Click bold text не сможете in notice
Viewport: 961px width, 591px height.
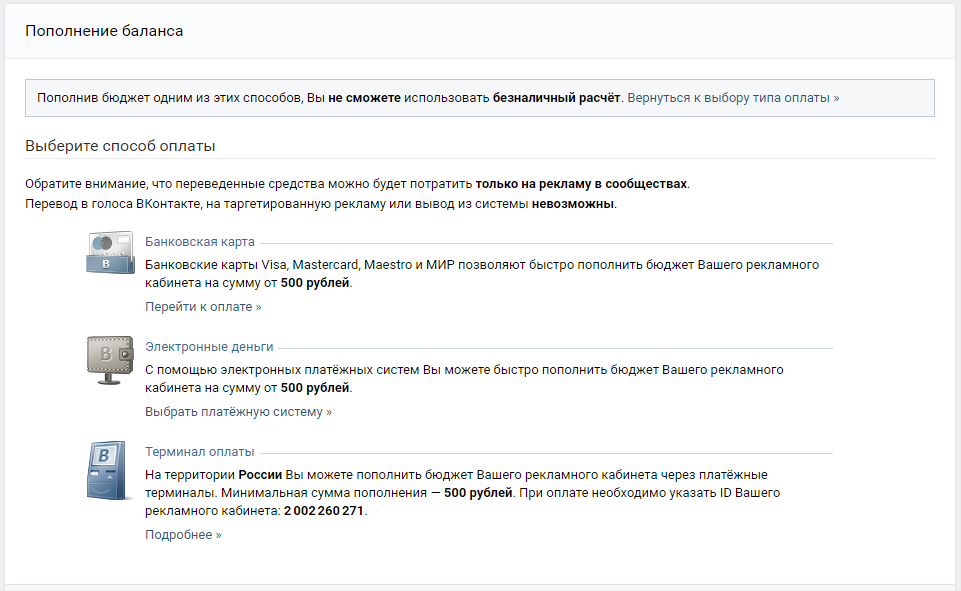364,98
